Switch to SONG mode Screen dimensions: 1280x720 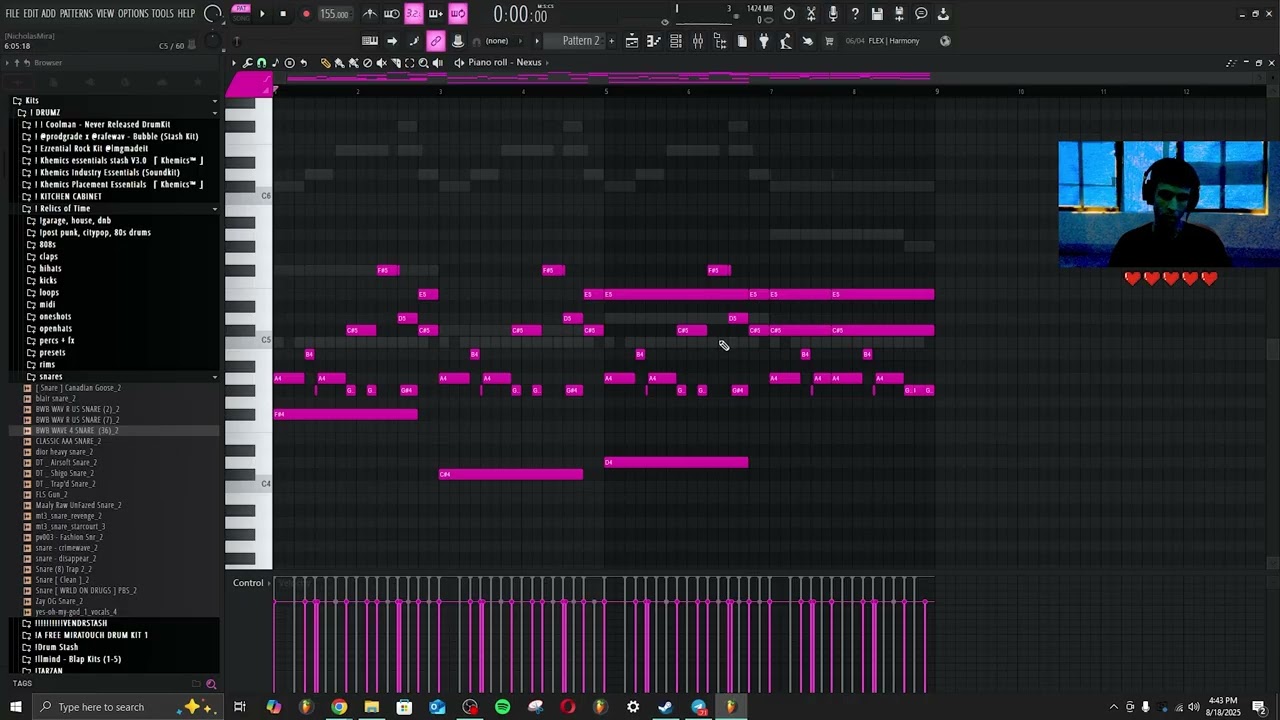[240, 18]
